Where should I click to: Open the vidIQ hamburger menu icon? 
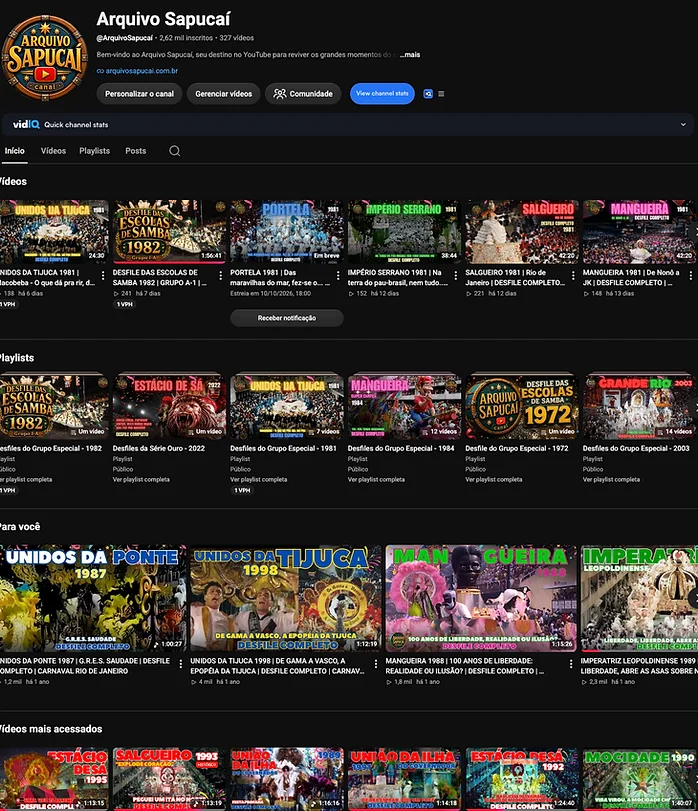coord(441,94)
